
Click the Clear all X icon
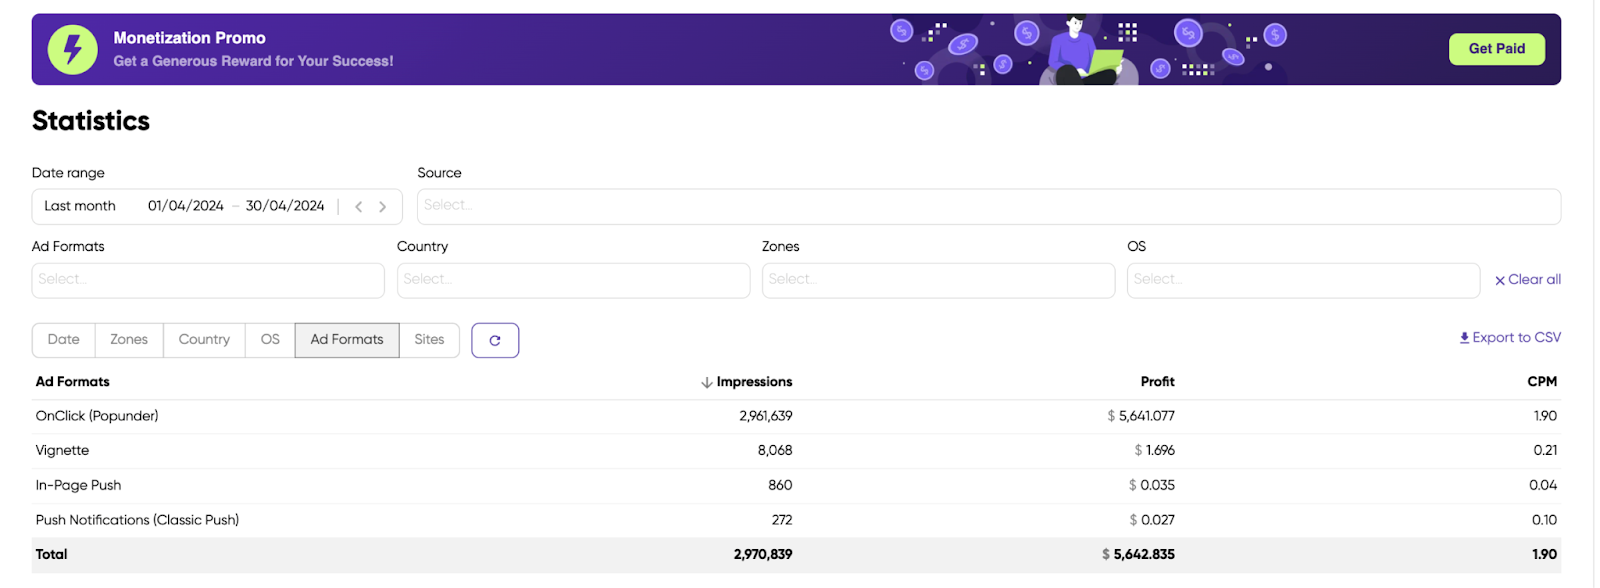(x=1500, y=281)
